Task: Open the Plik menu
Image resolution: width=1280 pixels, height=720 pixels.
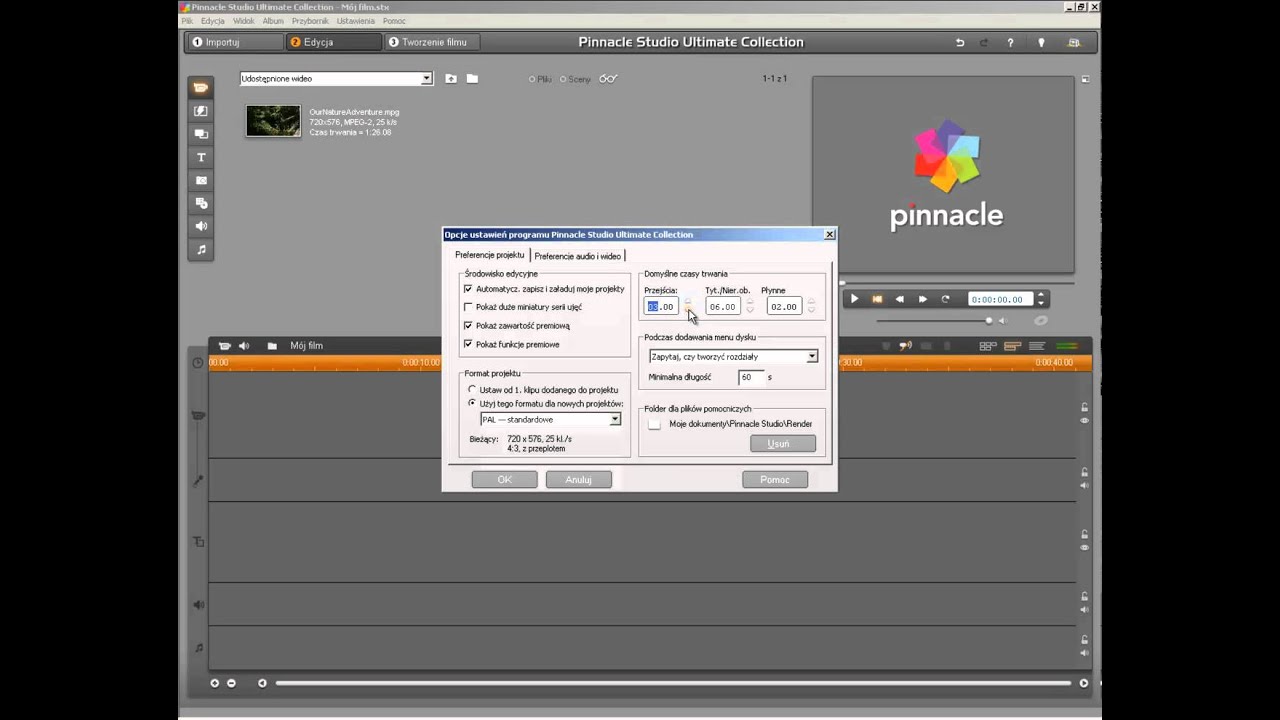Action: pos(187,21)
